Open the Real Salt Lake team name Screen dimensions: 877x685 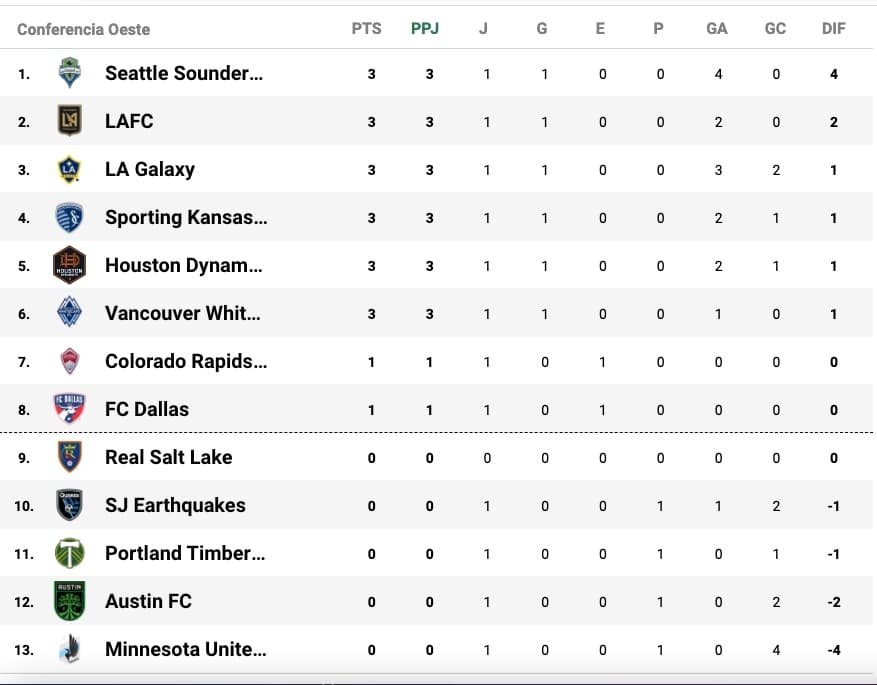[x=168, y=457]
